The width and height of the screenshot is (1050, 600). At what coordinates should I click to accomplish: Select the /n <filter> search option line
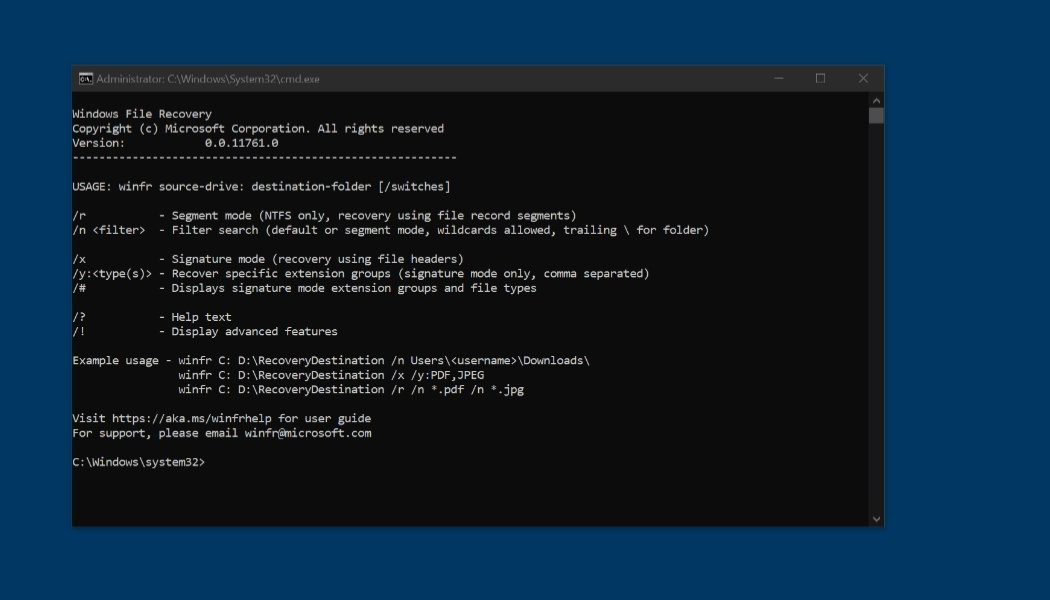390,229
